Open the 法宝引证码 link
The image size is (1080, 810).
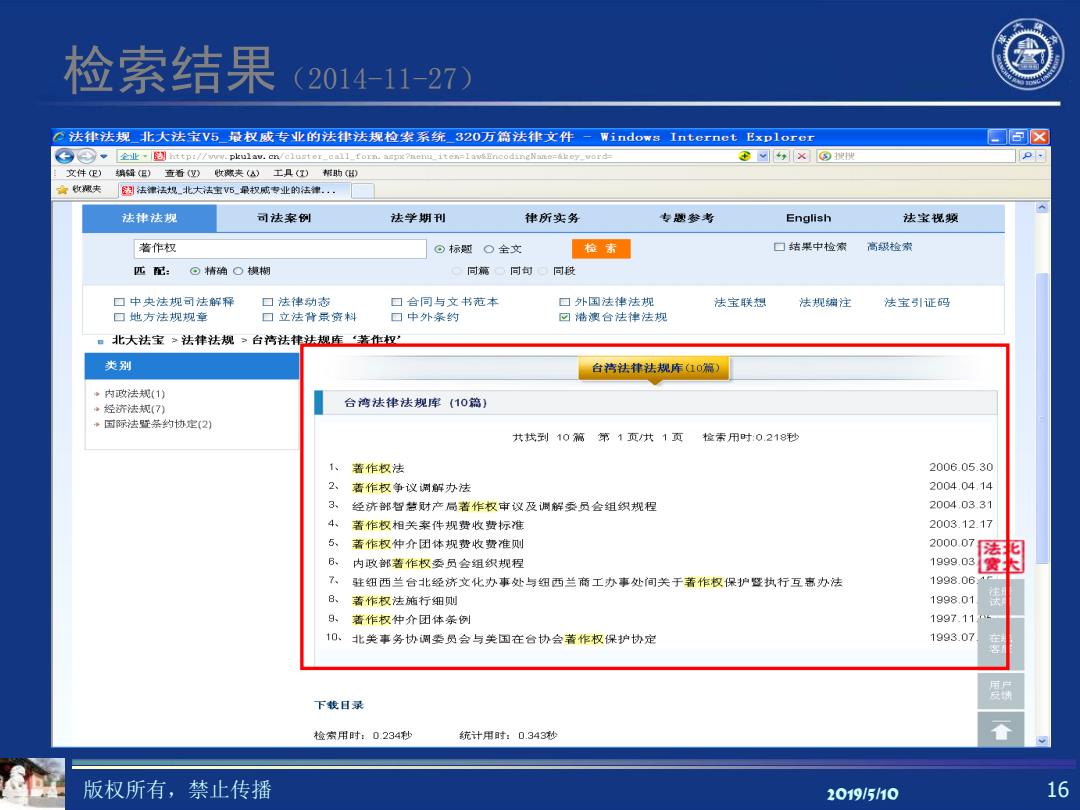click(x=917, y=302)
